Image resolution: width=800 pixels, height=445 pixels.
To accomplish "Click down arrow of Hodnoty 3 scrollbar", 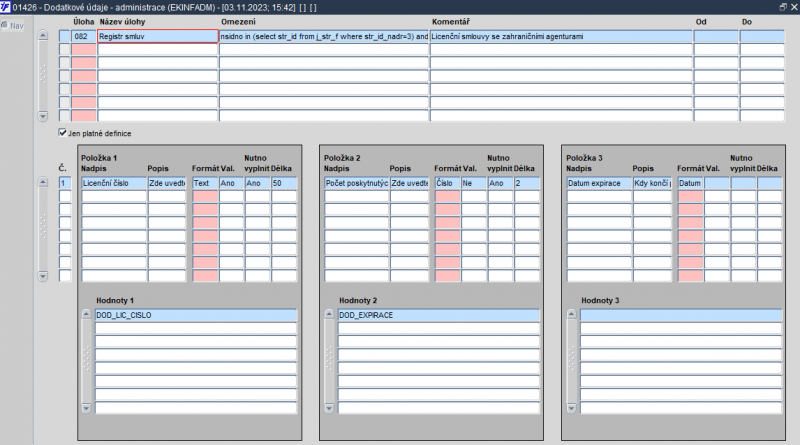I will 571,408.
